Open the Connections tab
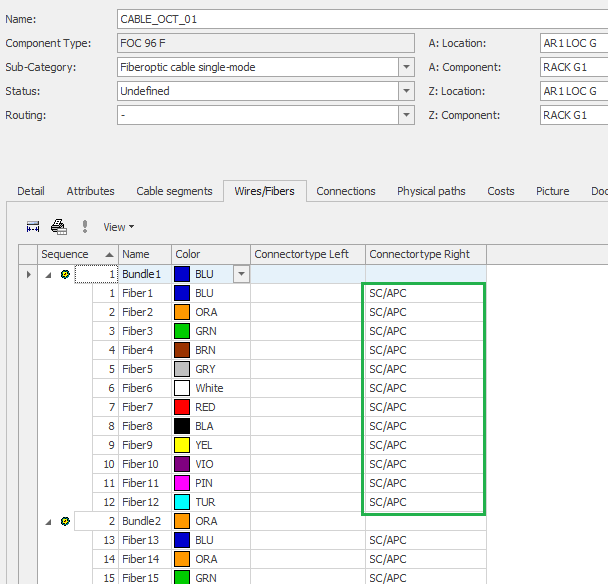Screen dimensions: 608x584 coord(346,191)
